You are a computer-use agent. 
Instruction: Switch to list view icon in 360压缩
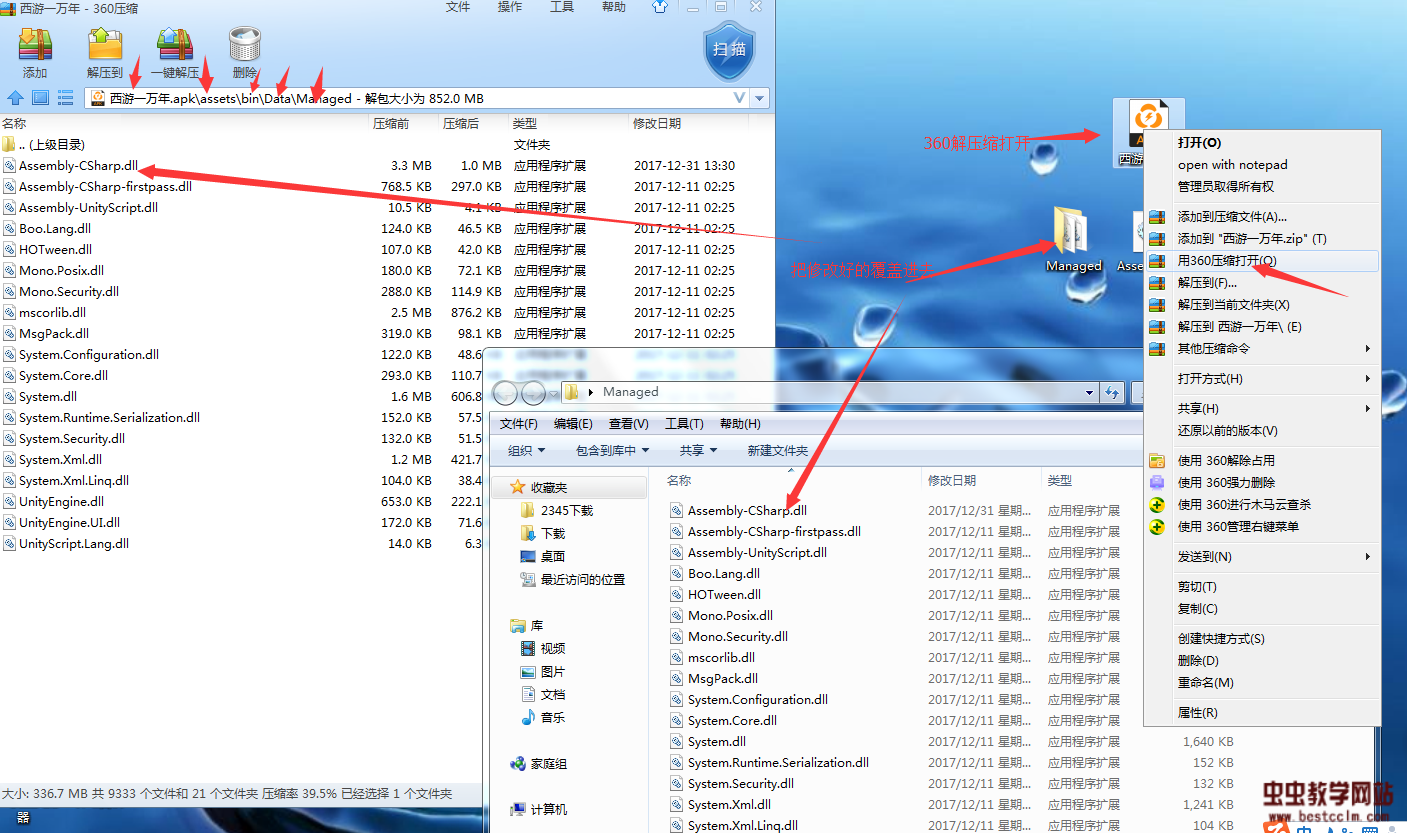[x=65, y=98]
